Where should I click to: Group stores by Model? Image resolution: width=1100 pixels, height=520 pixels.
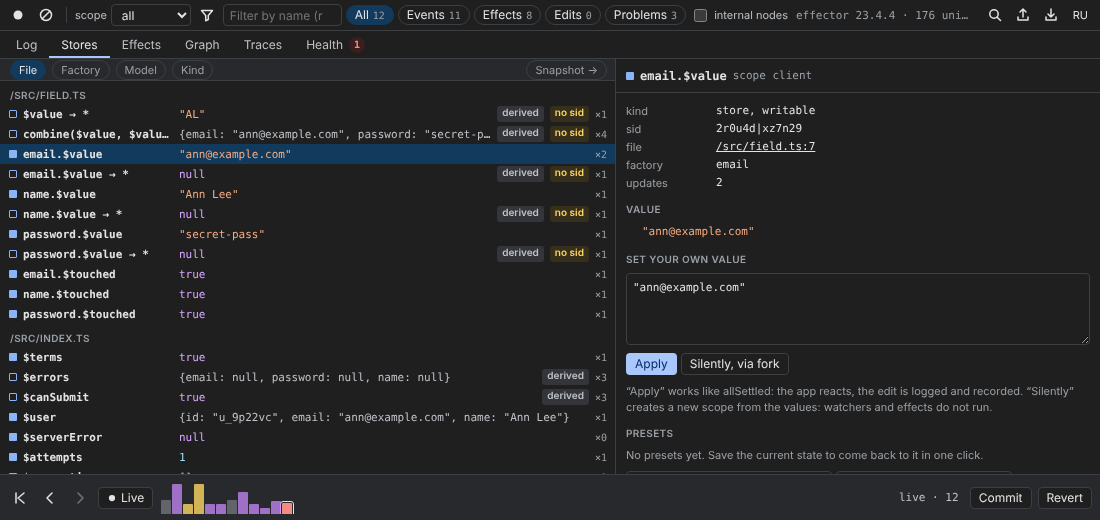click(140, 70)
